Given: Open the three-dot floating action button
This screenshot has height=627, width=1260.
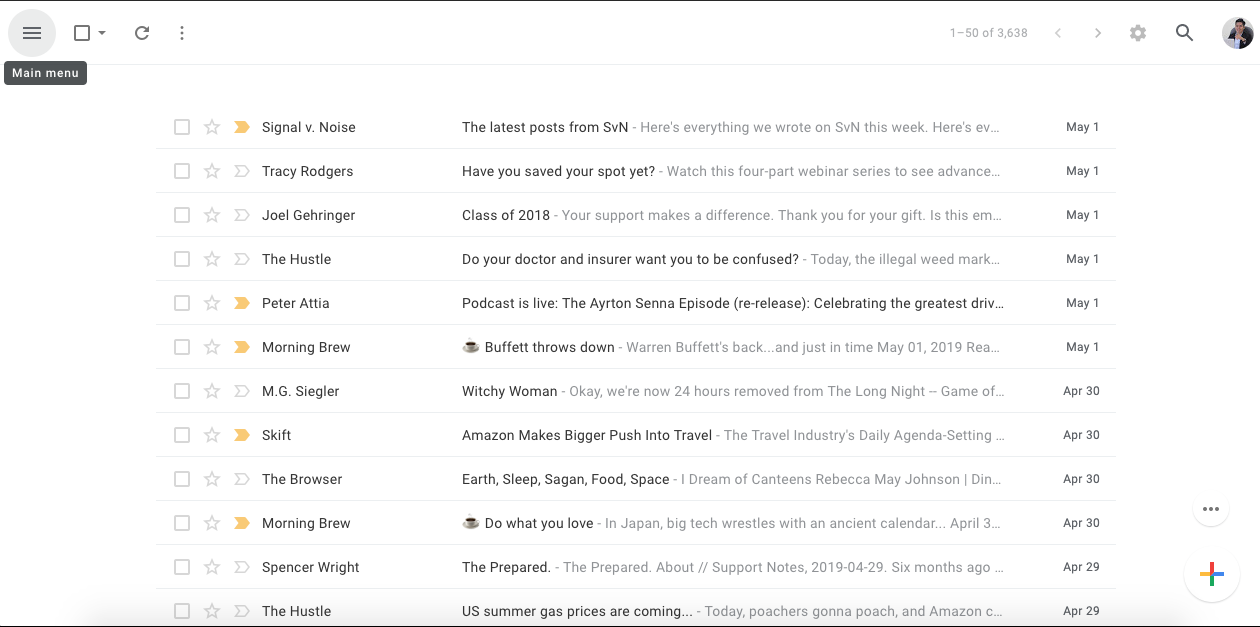Looking at the screenshot, I should (1211, 509).
